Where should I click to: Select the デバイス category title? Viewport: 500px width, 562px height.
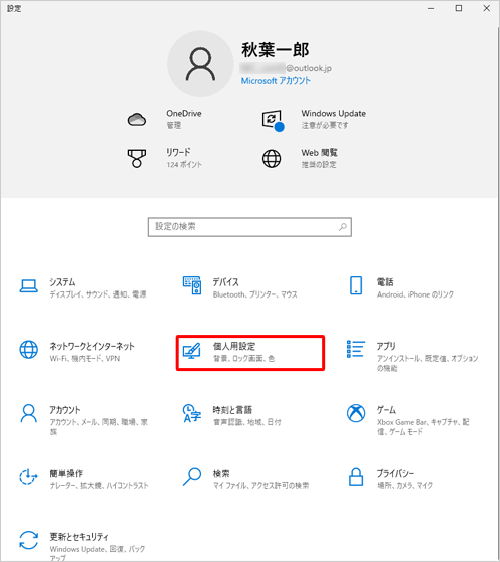coord(225,282)
